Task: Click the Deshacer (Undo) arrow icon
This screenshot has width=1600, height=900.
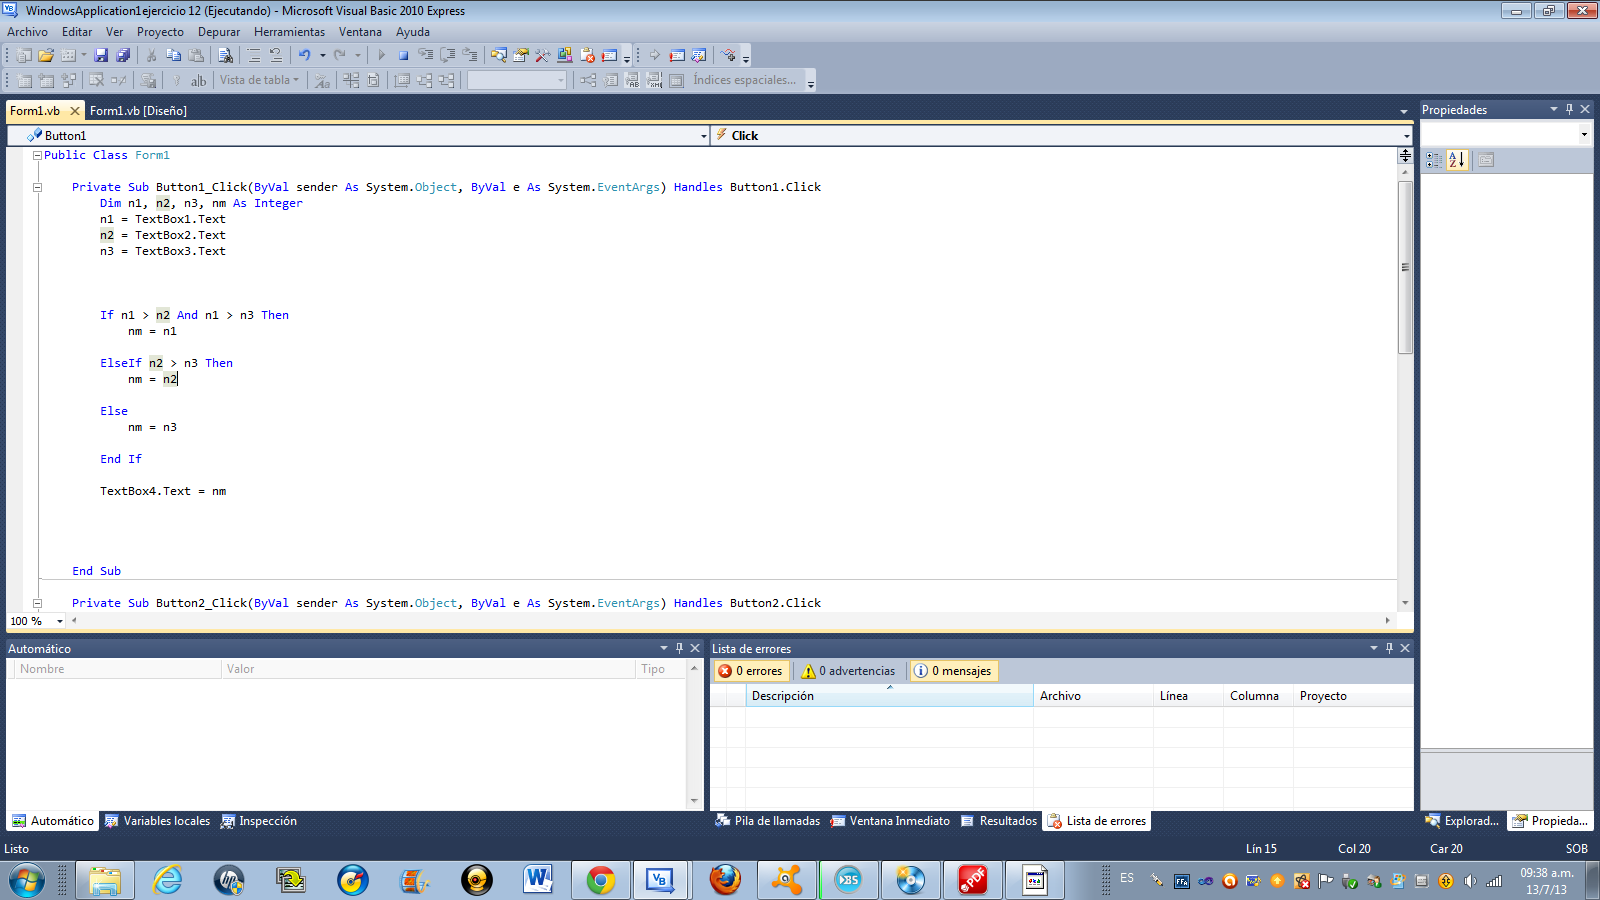Action: [x=307, y=55]
